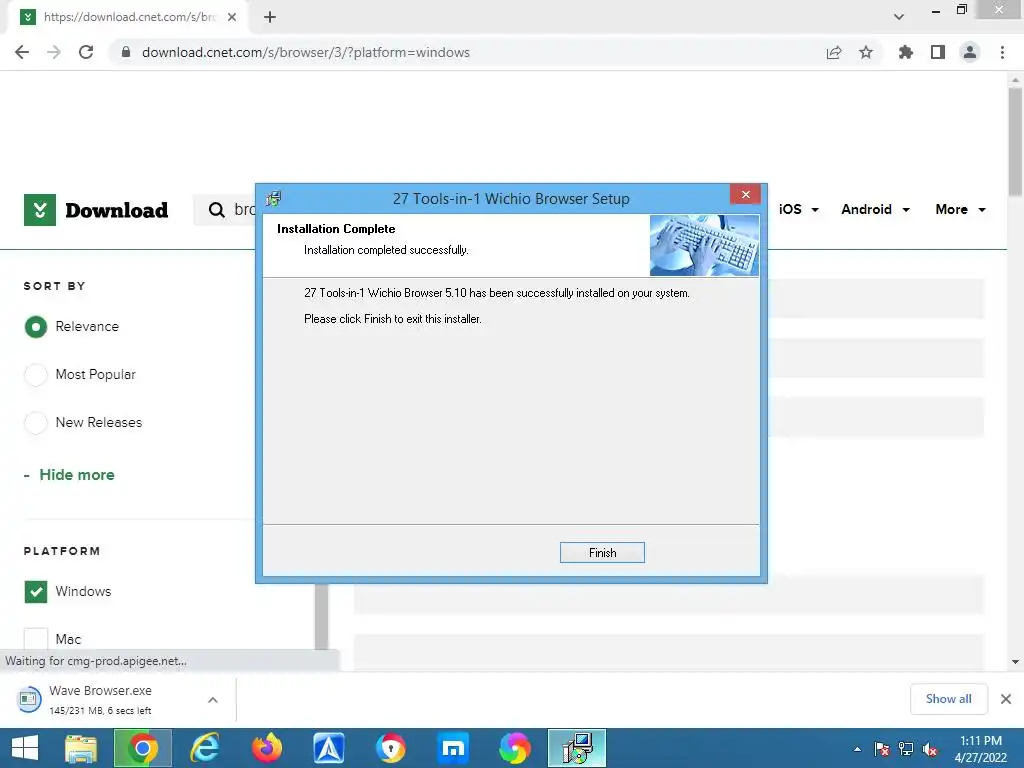Switch to Google Chrome in the taskbar
The width and height of the screenshot is (1024, 768).
(x=142, y=748)
